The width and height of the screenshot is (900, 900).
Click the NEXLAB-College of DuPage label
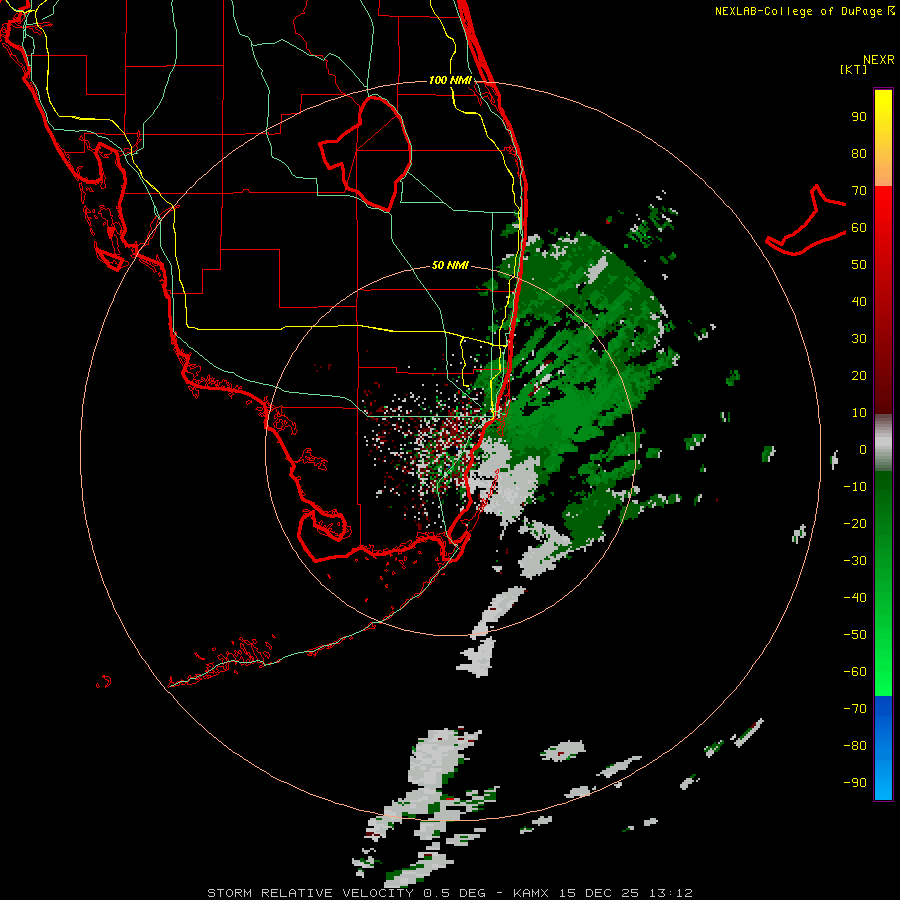pos(805,11)
